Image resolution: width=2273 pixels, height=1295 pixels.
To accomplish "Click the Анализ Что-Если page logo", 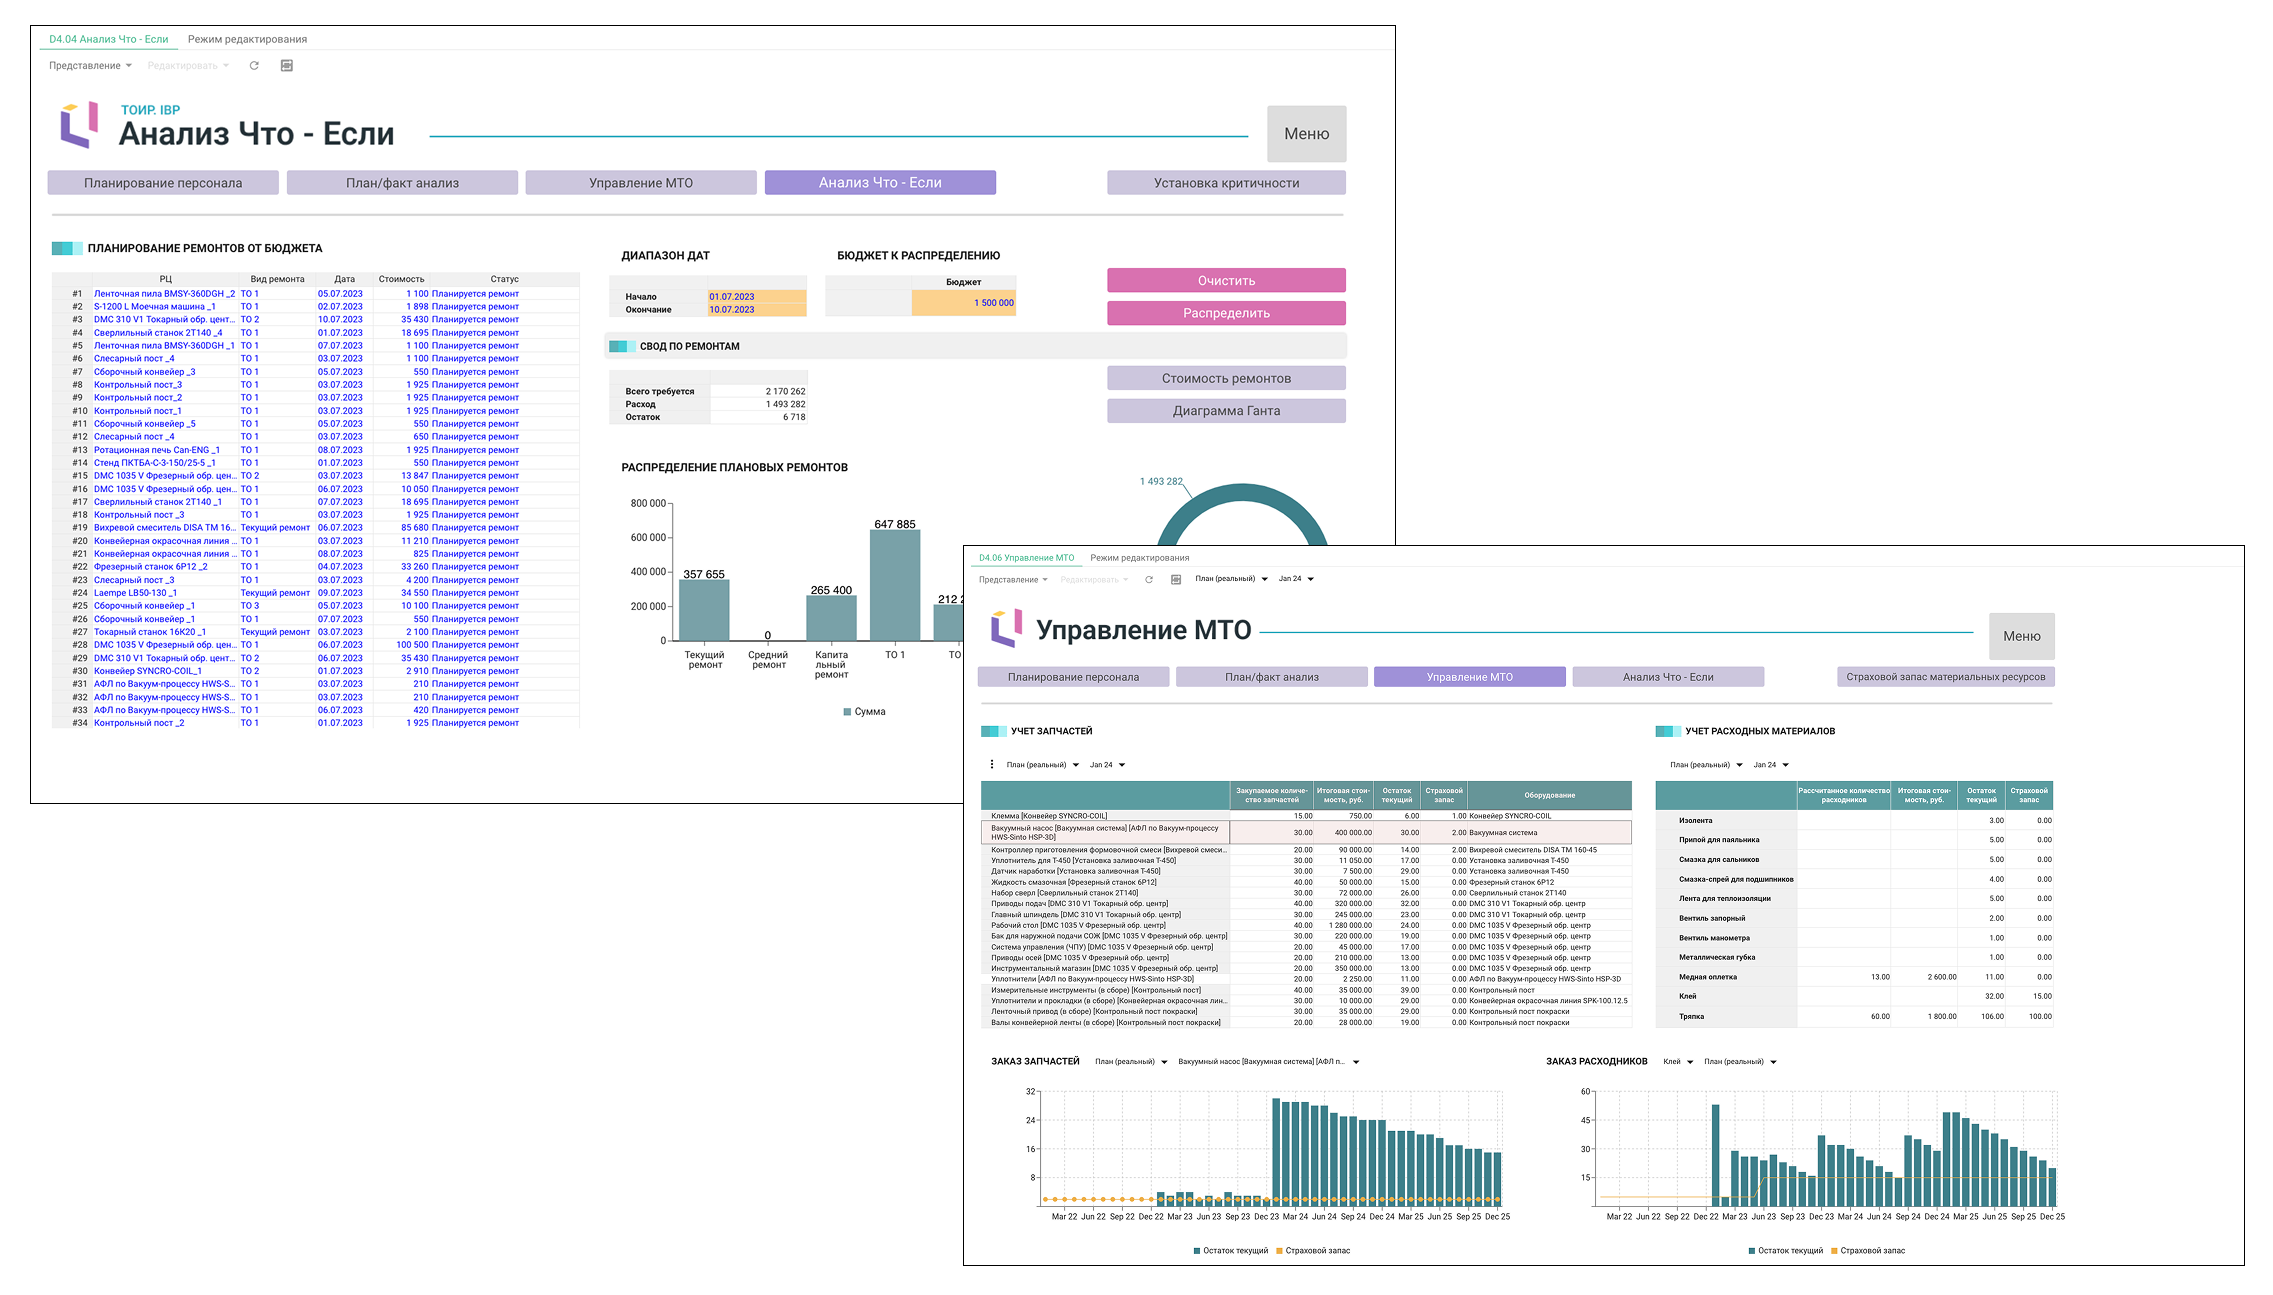I will (79, 125).
